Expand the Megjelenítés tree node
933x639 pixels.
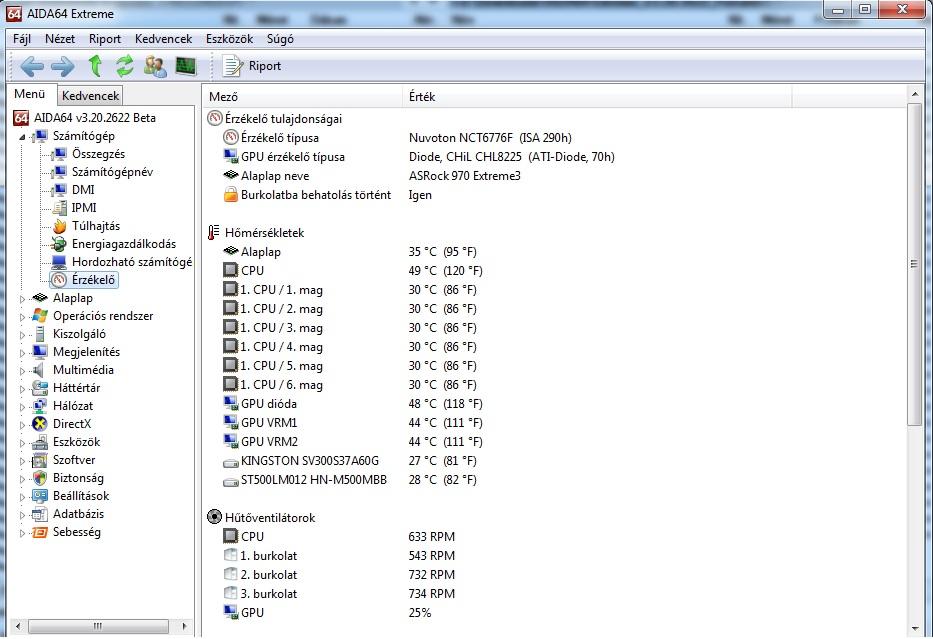coord(22,352)
